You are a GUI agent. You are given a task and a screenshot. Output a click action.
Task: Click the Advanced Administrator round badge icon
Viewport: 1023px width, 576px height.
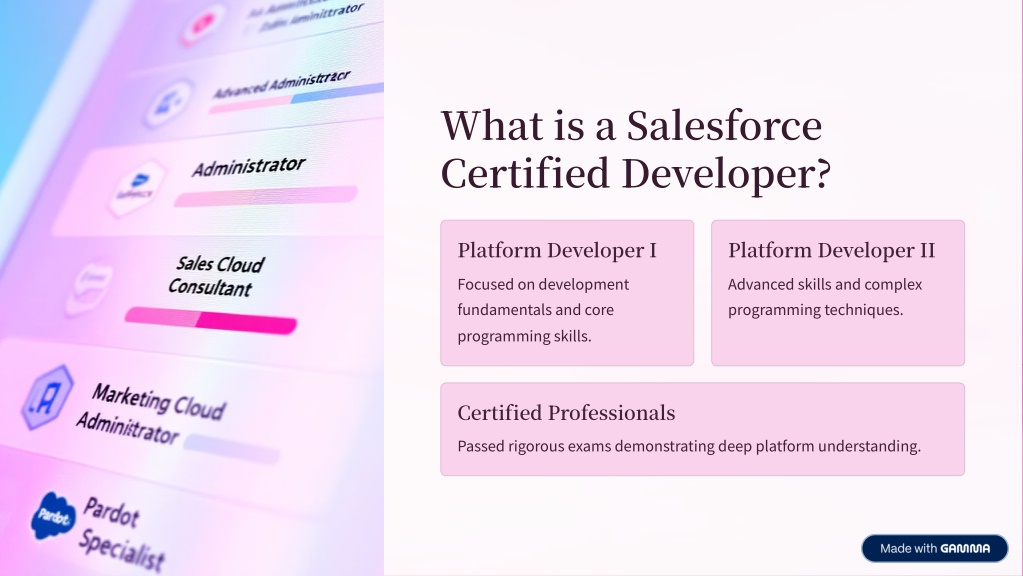[168, 103]
